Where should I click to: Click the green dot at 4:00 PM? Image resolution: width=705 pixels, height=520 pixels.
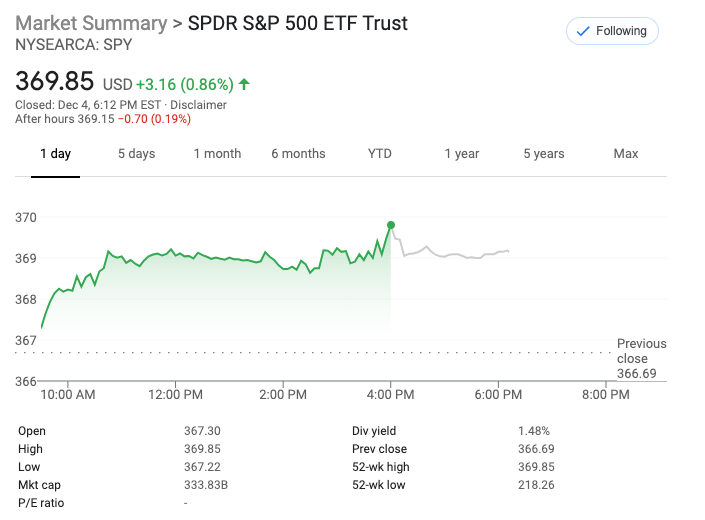390,225
